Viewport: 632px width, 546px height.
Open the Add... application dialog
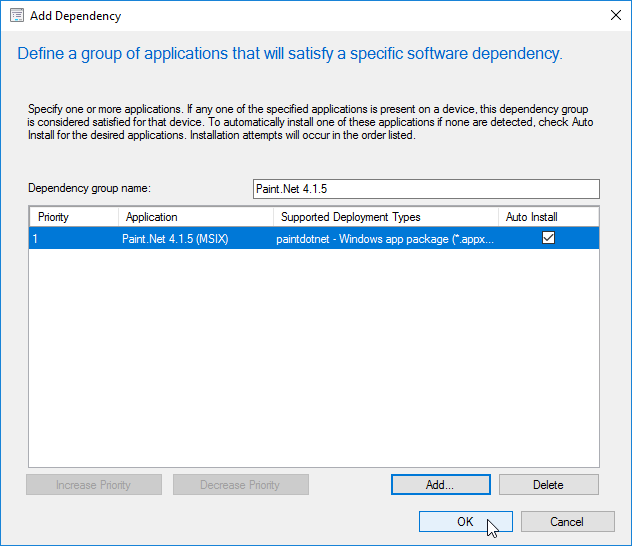click(x=440, y=485)
